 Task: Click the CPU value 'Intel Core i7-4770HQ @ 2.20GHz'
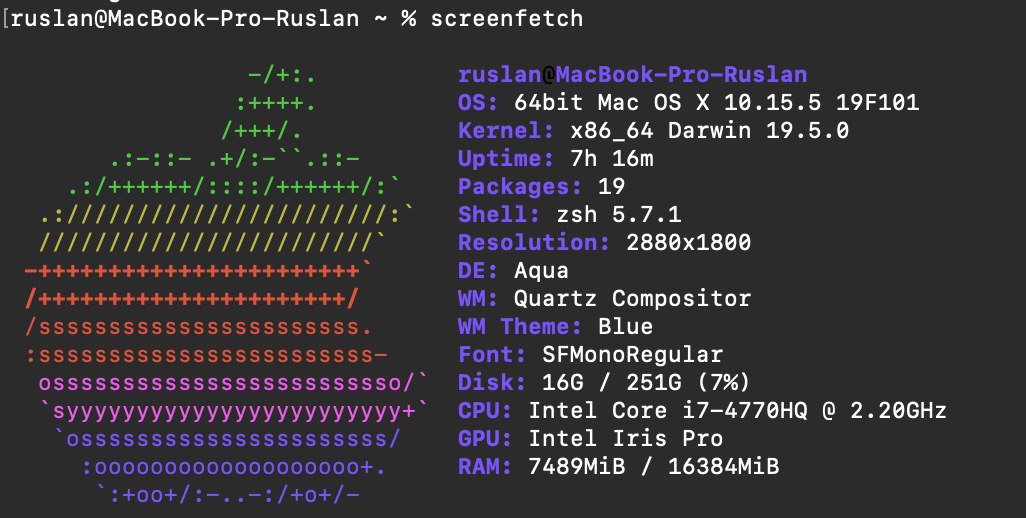[x=737, y=411]
